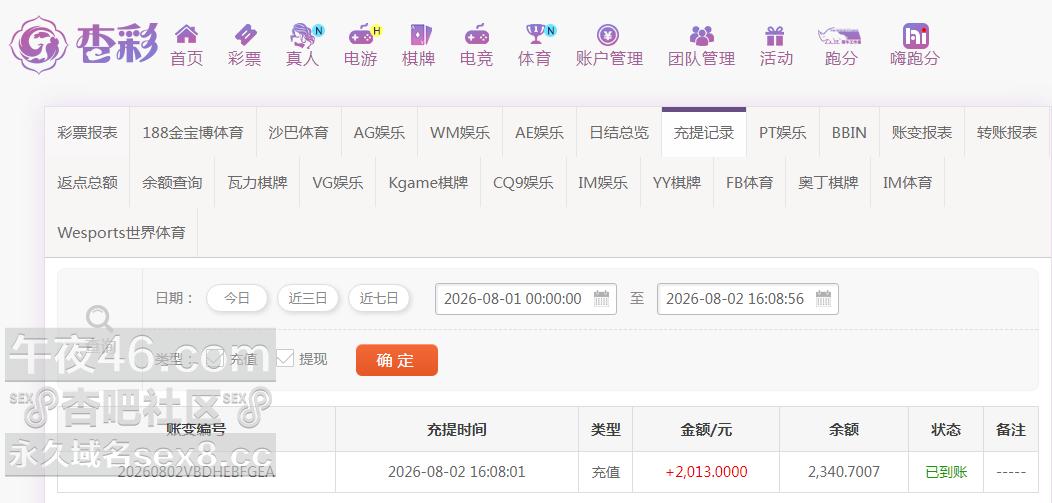Open the 彩票 lottery ticket icon
Screen dimensions: 1052x503
tap(245, 34)
